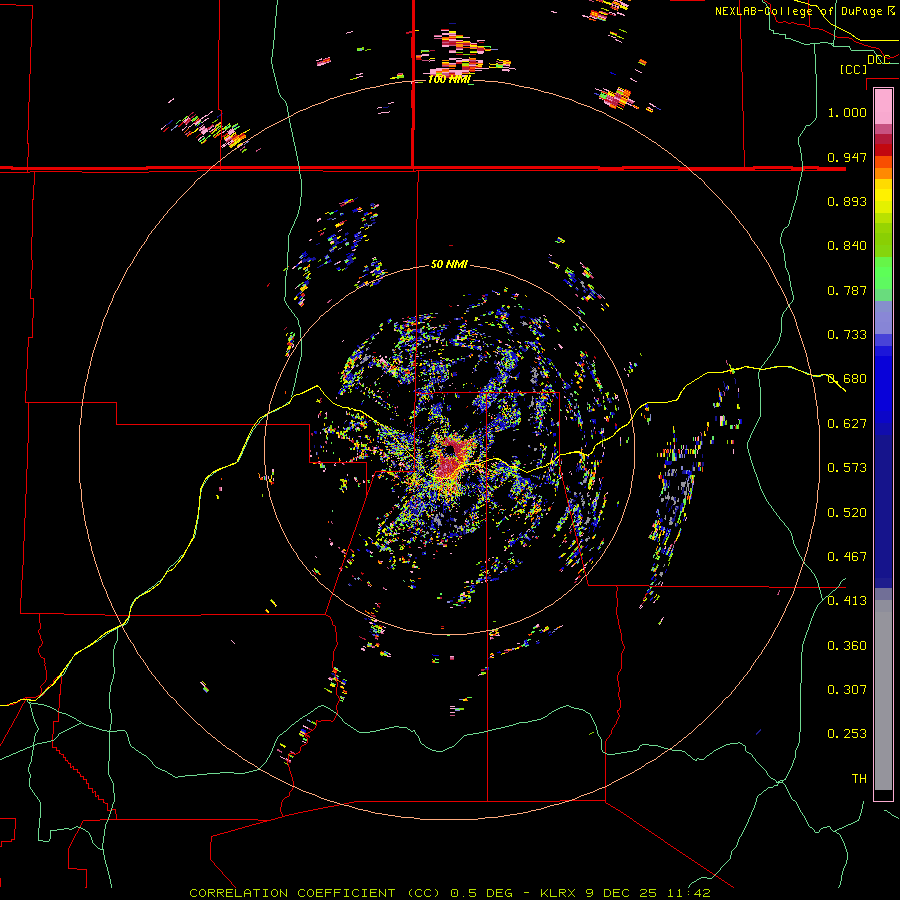Select the 0.520 scale value
The image size is (900, 900).
tap(847, 513)
